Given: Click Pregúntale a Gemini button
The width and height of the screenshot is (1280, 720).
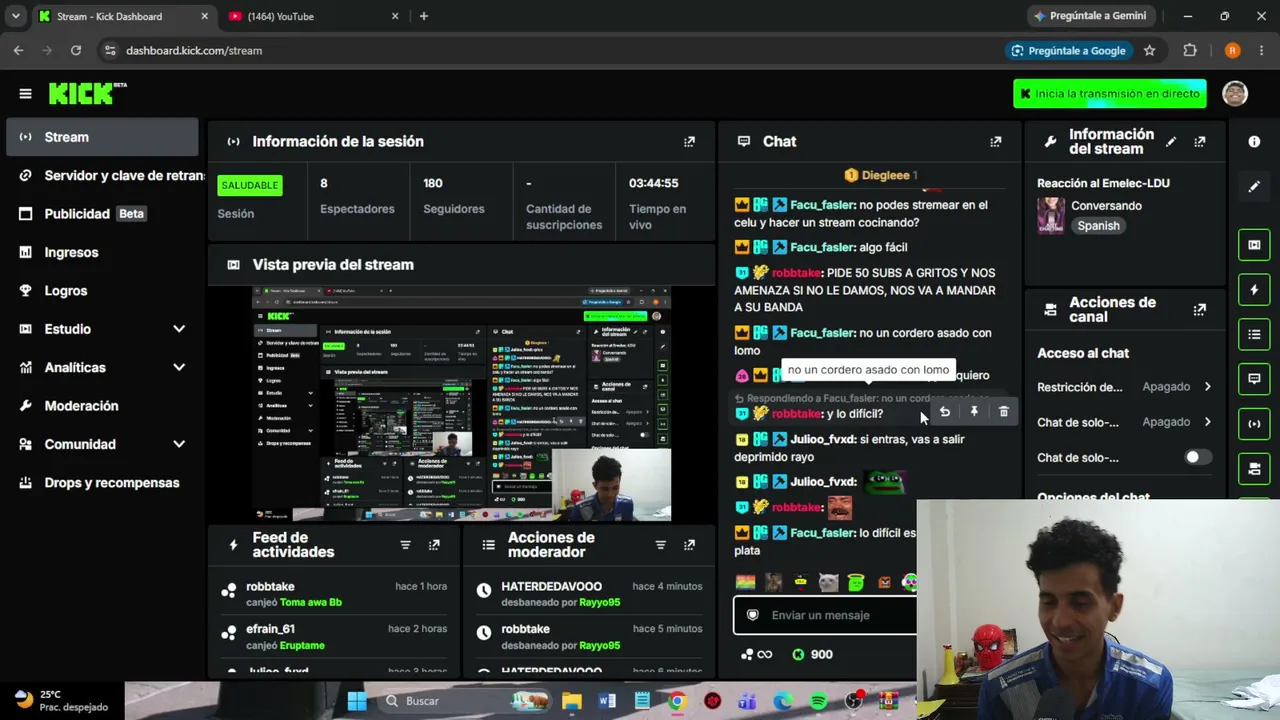Looking at the screenshot, I should coord(1090,16).
